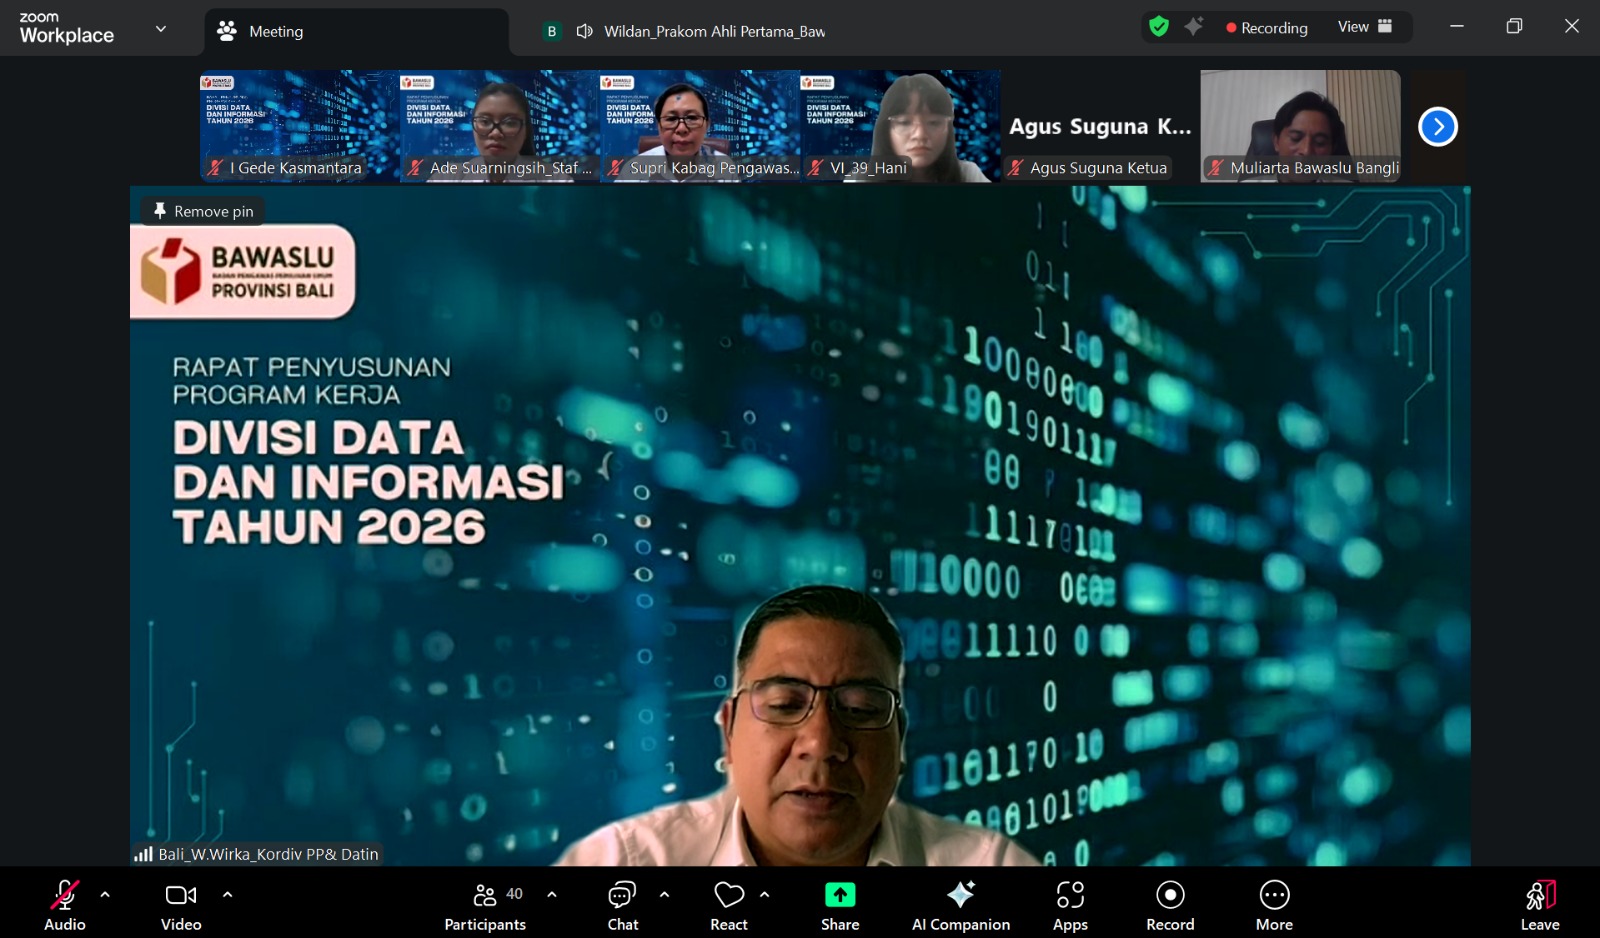This screenshot has height=938, width=1600.
Task: Switch to the Meeting tab
Action: (x=356, y=32)
